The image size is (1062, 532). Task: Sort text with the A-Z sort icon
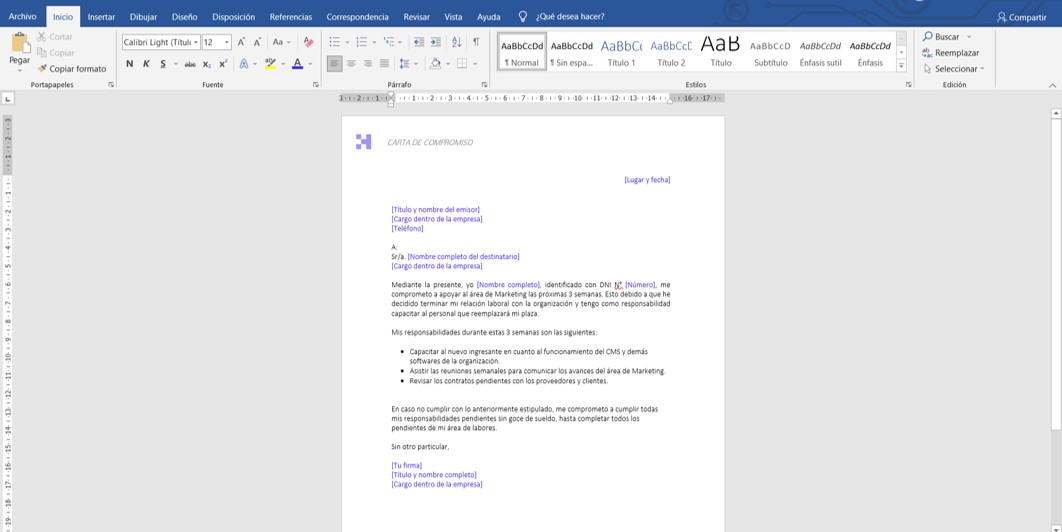[456, 42]
